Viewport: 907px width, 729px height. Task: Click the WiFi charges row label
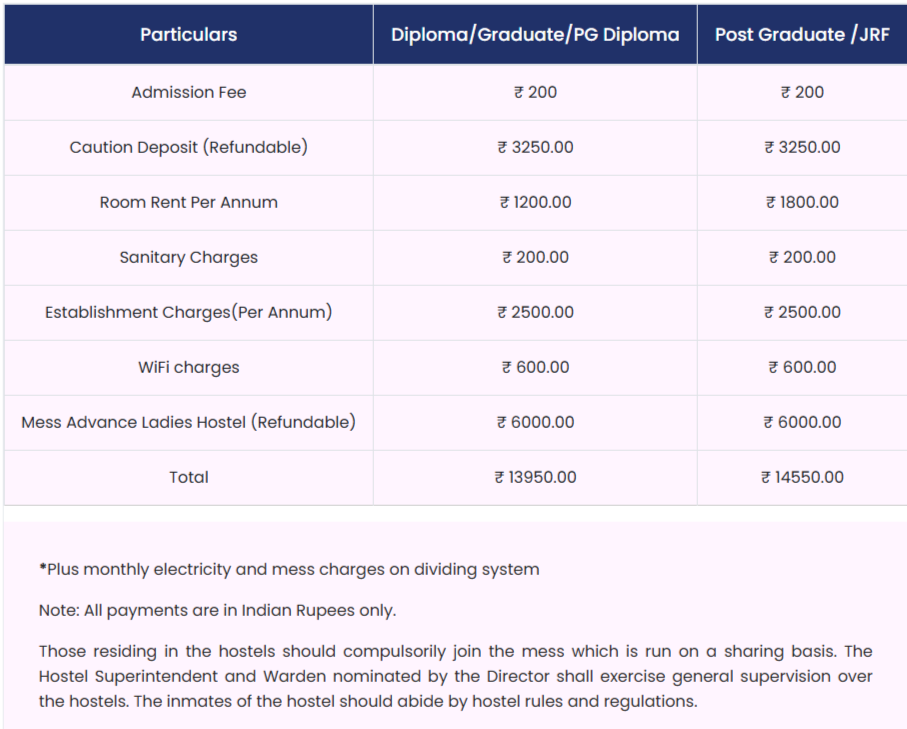click(188, 367)
